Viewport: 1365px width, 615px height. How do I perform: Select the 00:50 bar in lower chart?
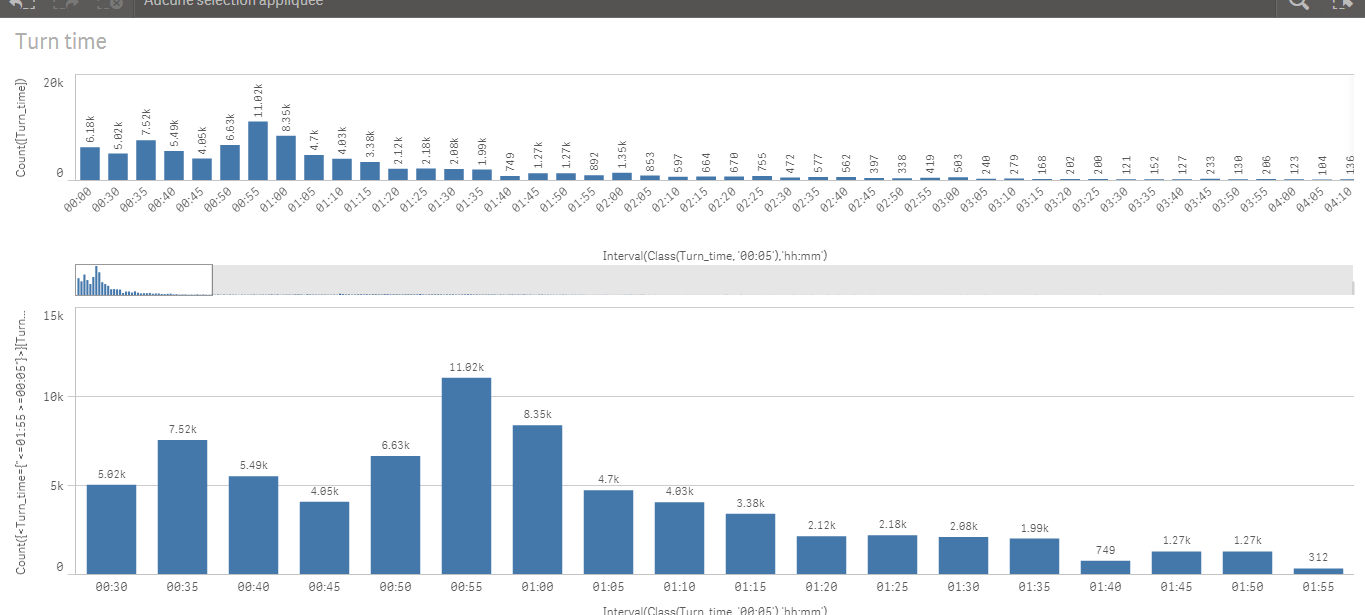point(395,514)
